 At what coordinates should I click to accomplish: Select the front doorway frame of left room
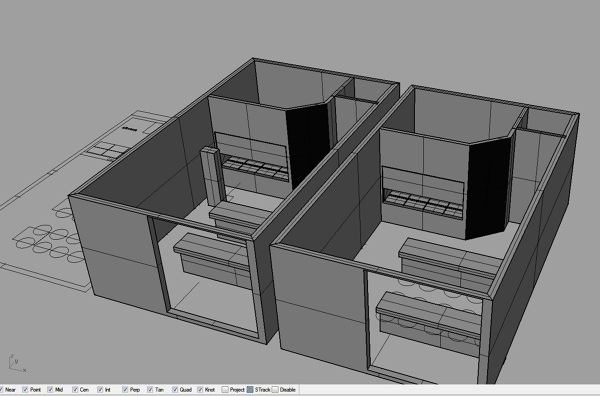point(209,279)
